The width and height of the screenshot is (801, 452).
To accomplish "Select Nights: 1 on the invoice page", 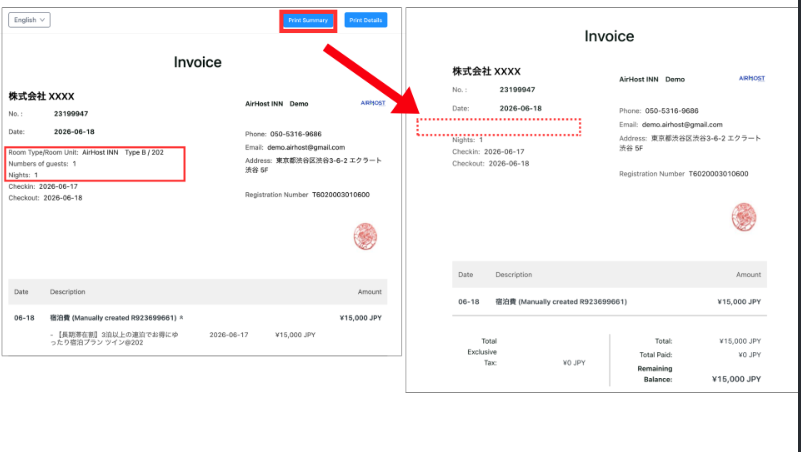I will coord(23,175).
